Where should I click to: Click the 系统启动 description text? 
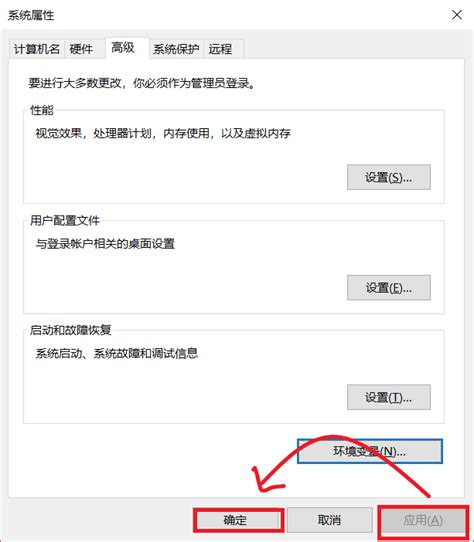click(x=117, y=353)
